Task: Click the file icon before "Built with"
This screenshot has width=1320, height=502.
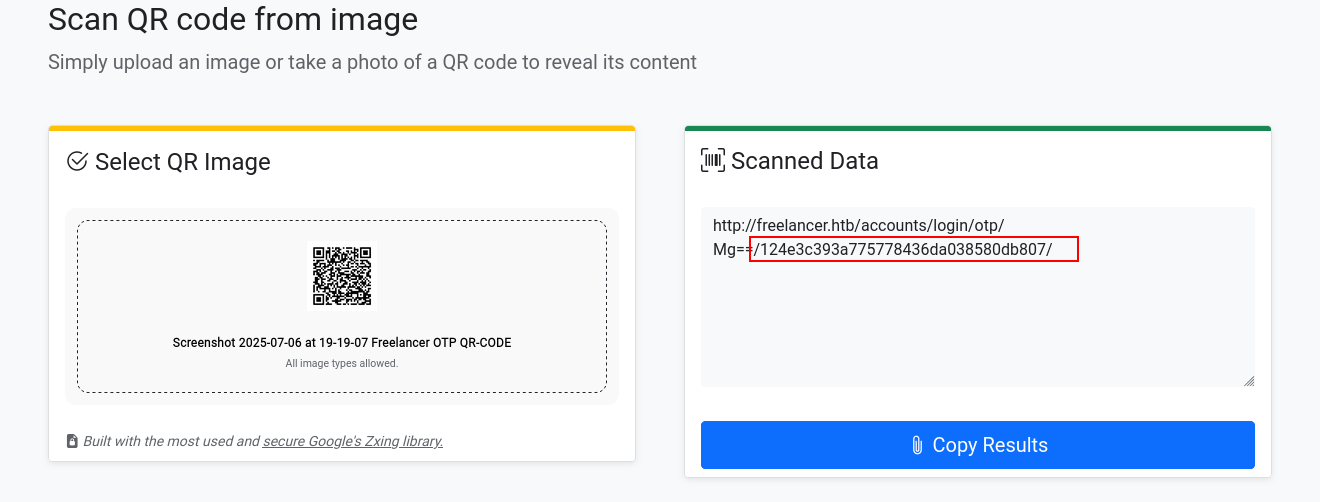Action: 72,441
